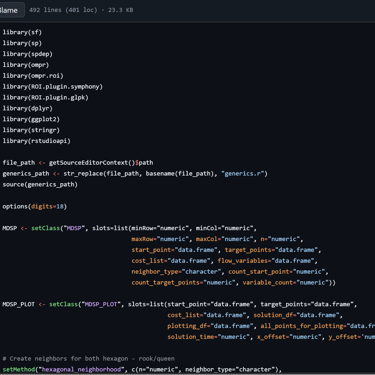
Task: Click the file_path assignment line
Action: [78, 163]
